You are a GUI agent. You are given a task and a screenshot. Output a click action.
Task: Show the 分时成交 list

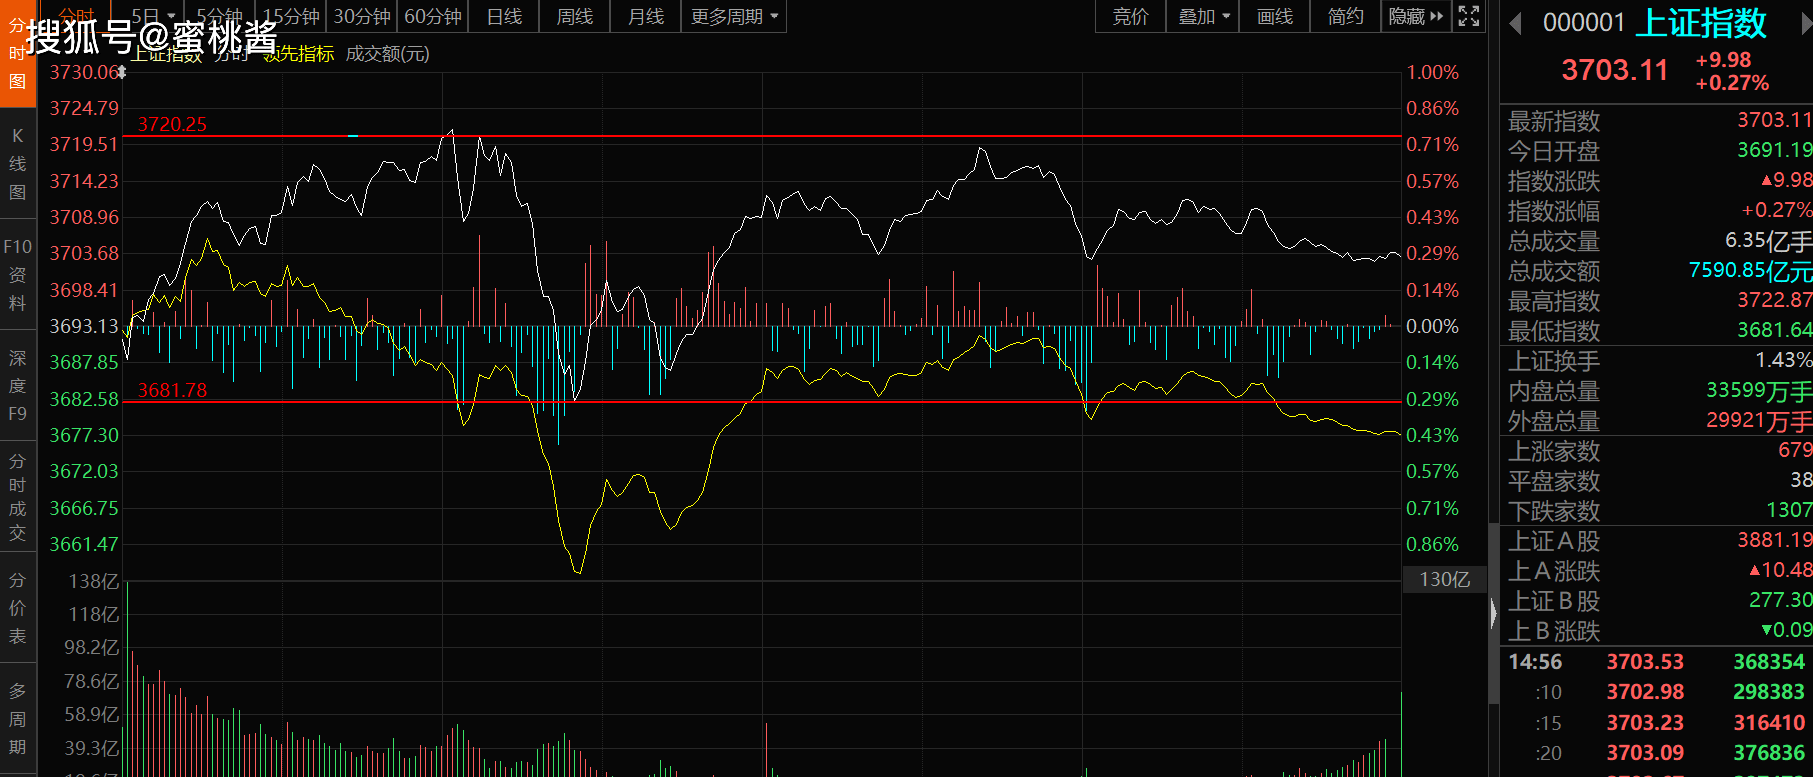[17, 497]
